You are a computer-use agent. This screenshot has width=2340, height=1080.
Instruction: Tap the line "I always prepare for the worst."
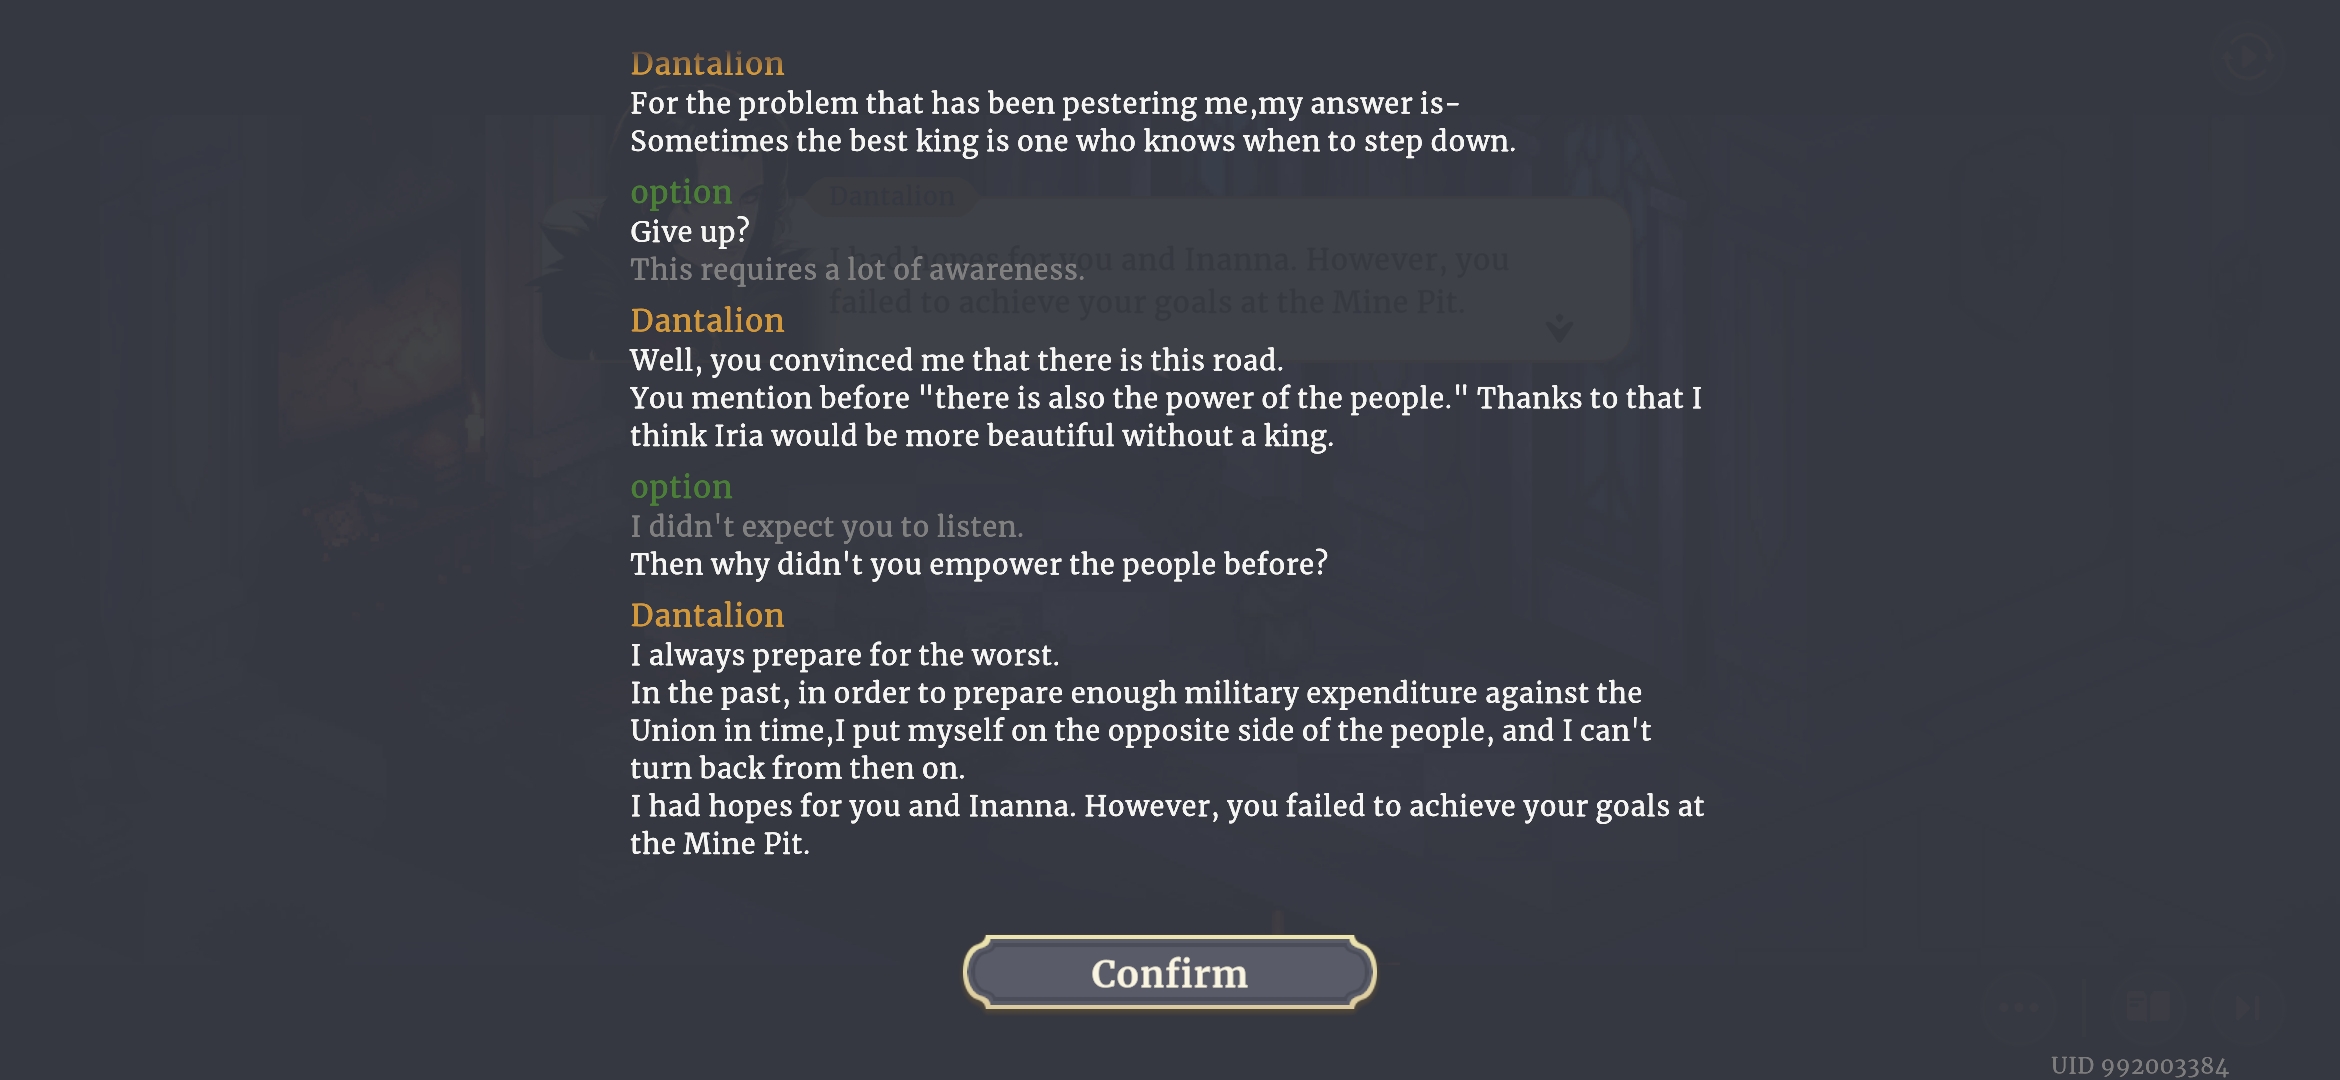[844, 655]
